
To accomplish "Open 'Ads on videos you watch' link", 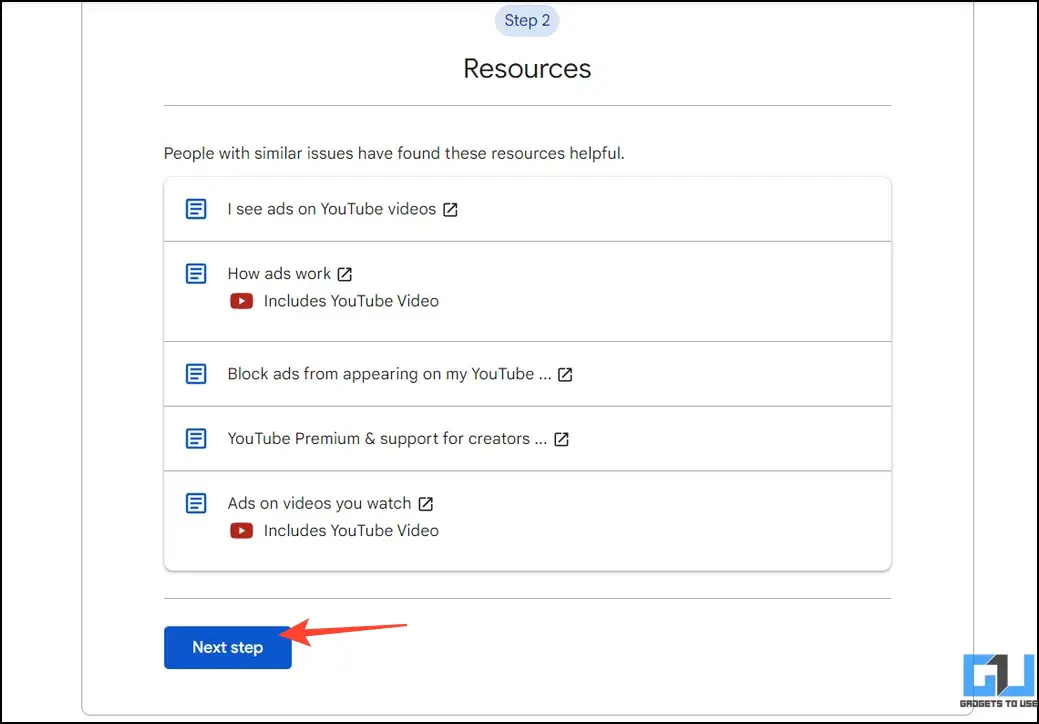I will coord(319,503).
